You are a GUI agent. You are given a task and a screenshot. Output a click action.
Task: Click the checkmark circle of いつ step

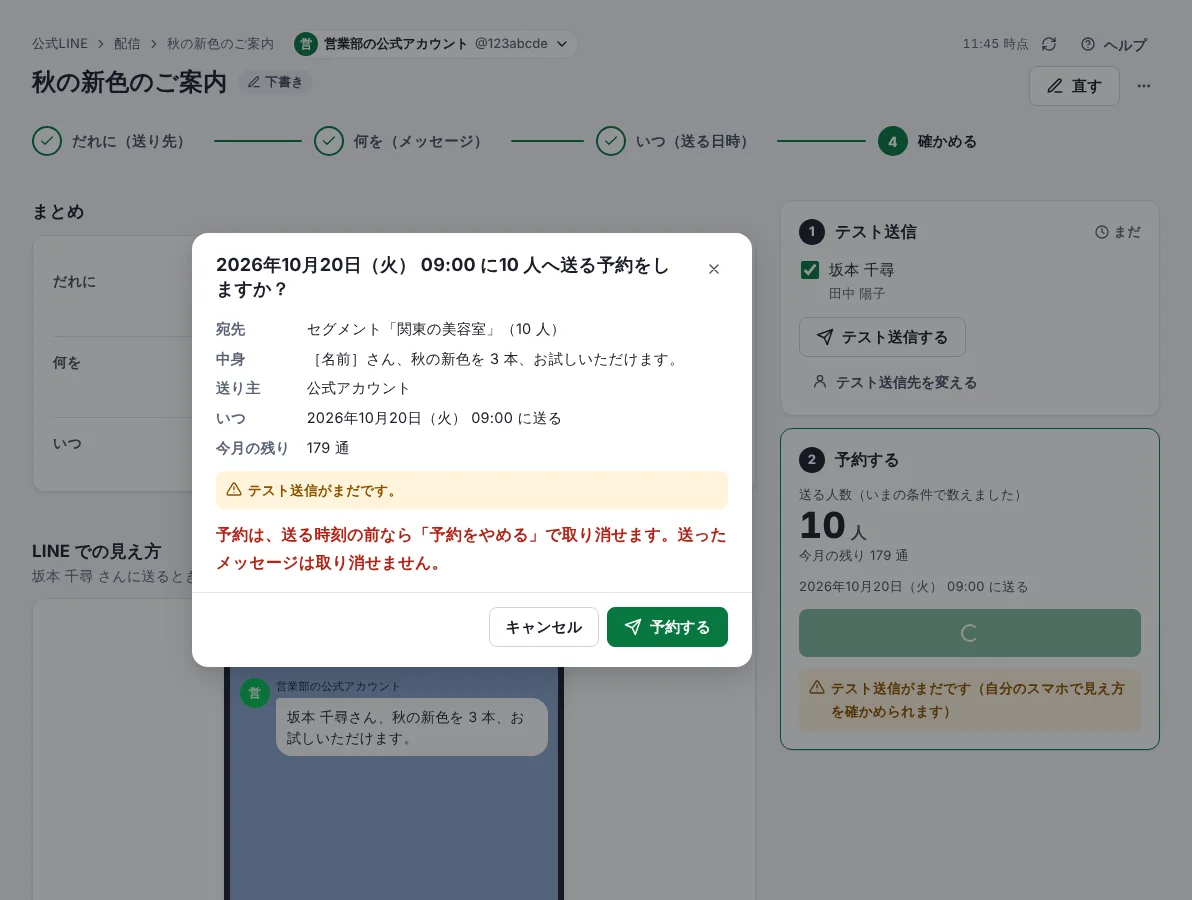pyautogui.click(x=611, y=141)
